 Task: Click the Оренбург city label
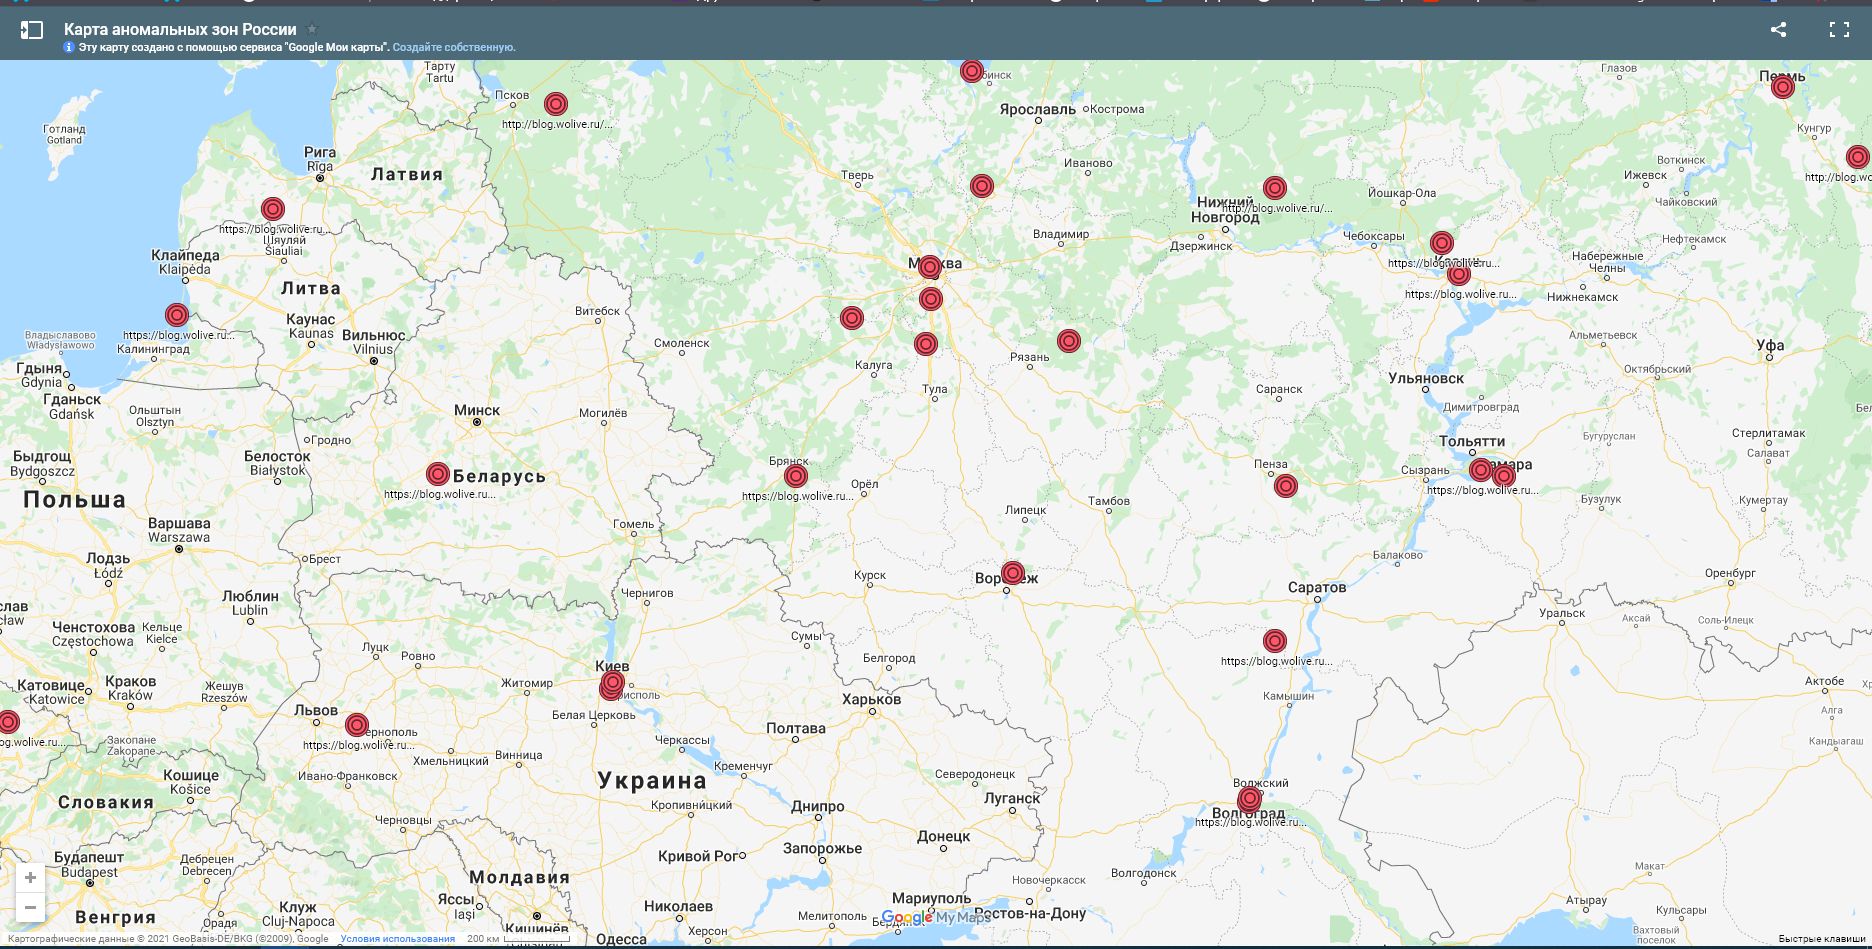coord(1731,573)
